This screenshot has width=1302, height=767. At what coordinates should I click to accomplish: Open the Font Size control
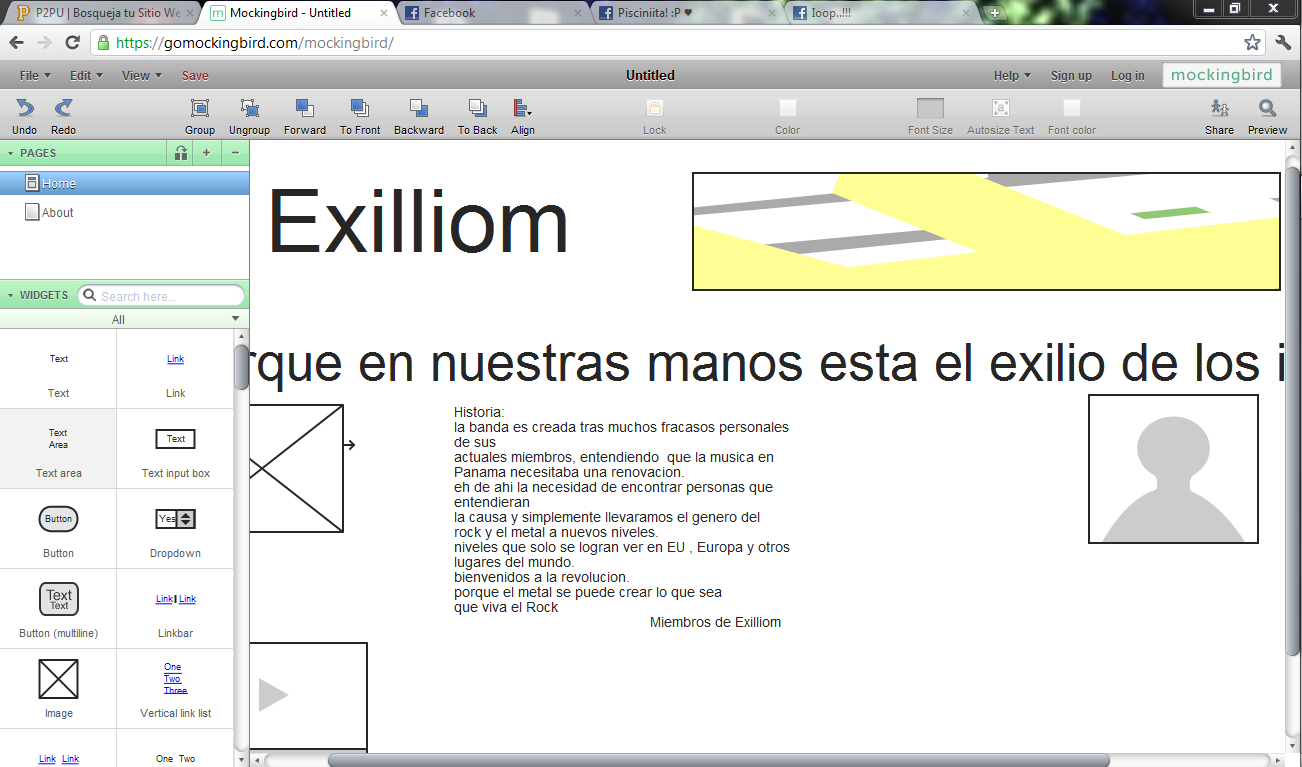pyautogui.click(x=930, y=108)
